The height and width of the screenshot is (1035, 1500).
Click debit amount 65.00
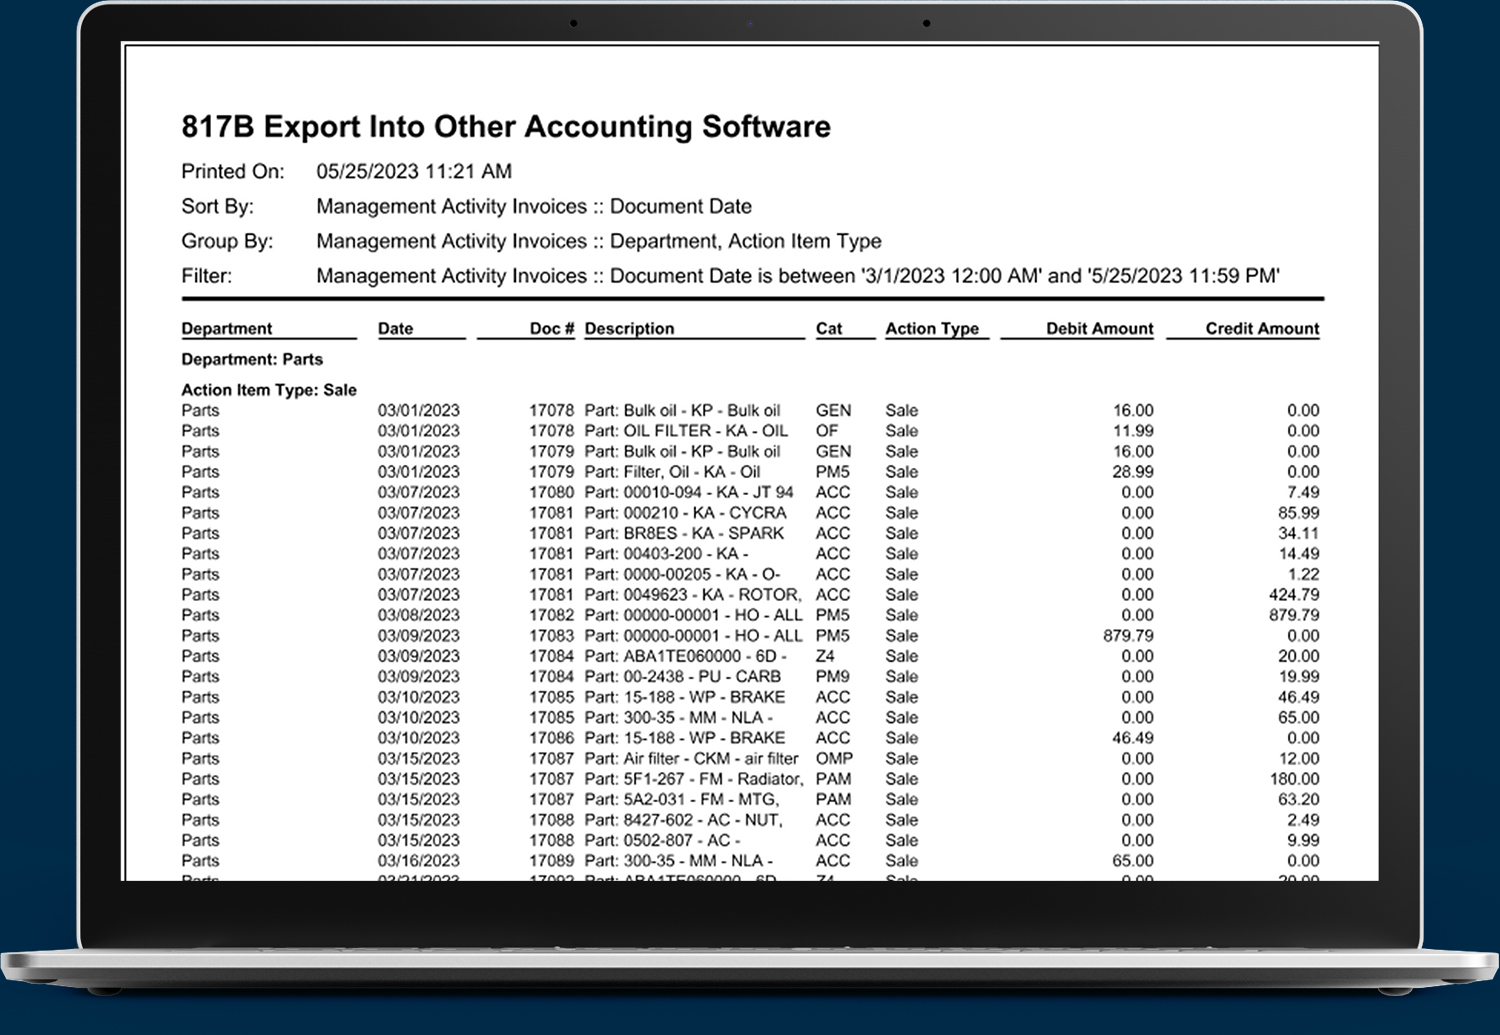click(1133, 861)
